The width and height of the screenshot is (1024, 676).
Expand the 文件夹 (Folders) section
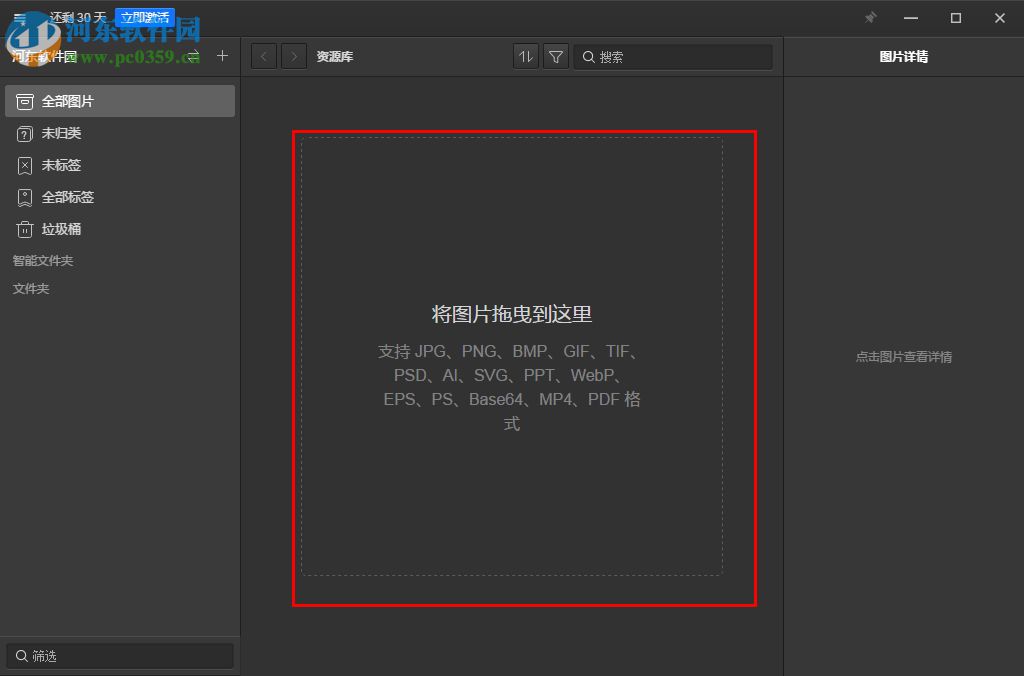click(31, 288)
